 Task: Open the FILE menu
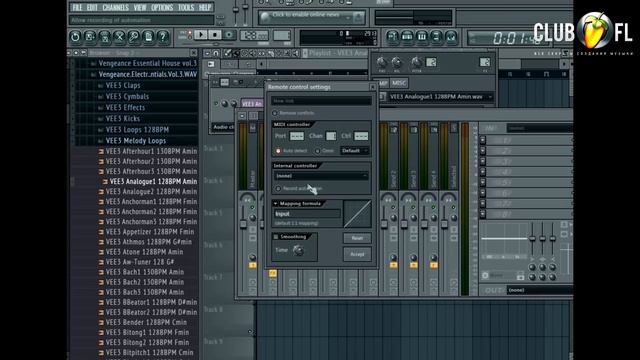tap(78, 7)
